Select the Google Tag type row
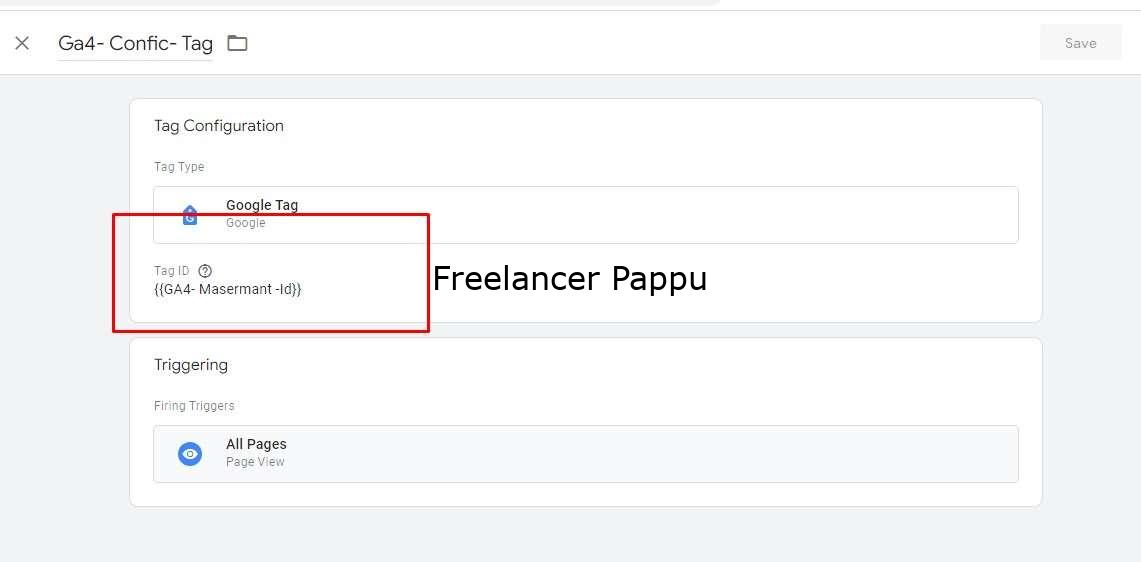Image resolution: width=1141 pixels, height=562 pixels. click(586, 215)
